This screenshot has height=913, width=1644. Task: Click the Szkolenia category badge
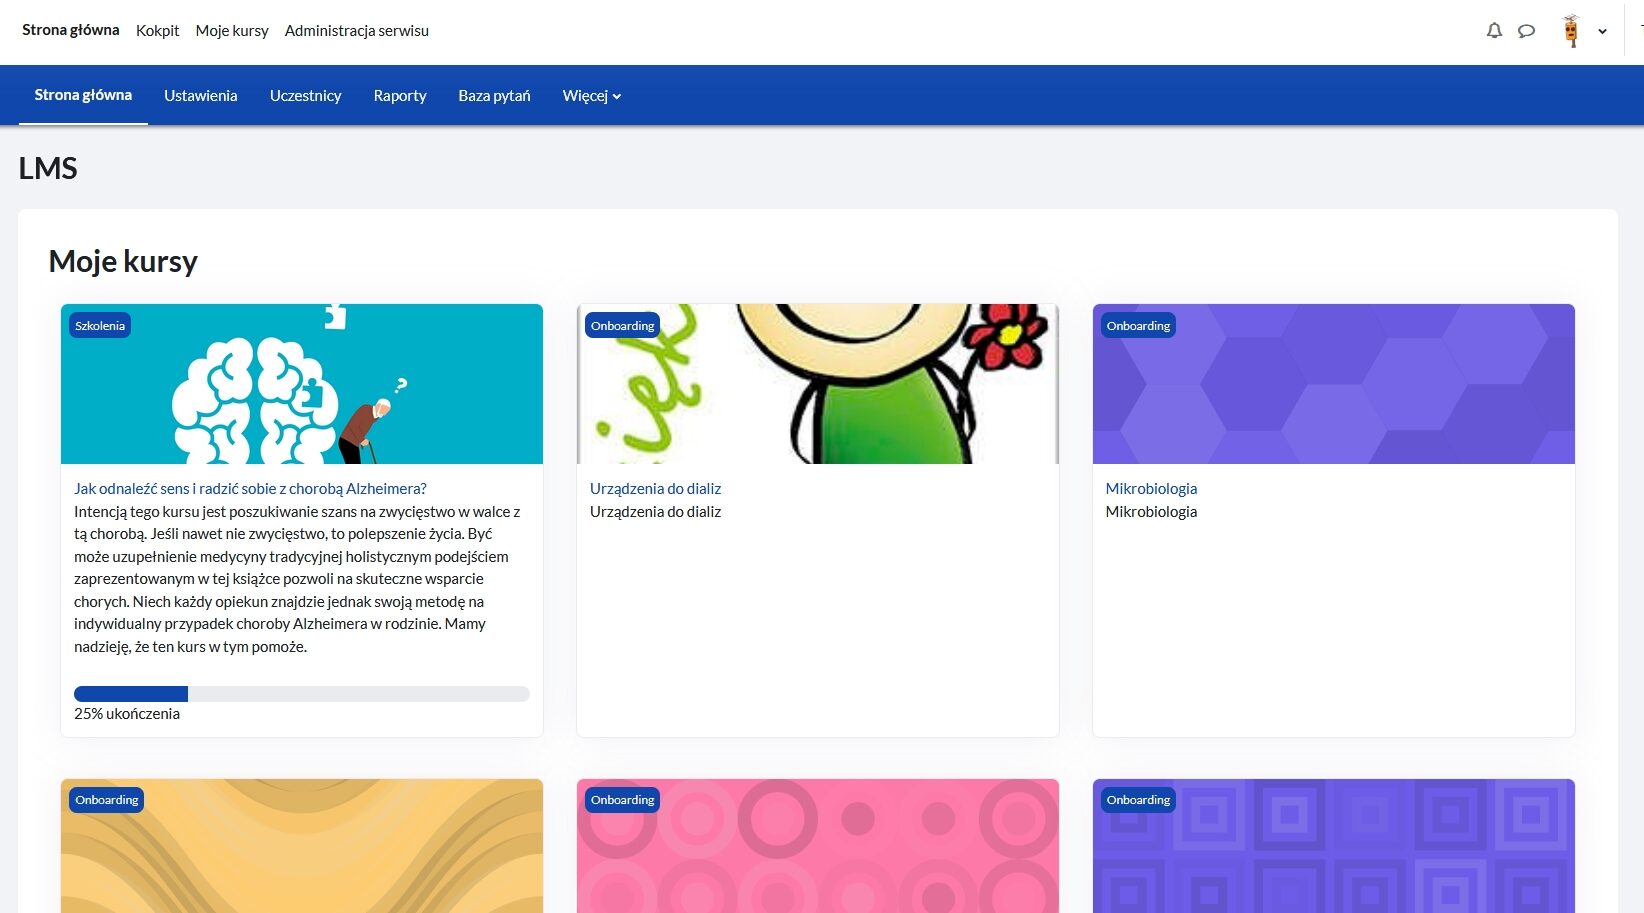tap(100, 326)
